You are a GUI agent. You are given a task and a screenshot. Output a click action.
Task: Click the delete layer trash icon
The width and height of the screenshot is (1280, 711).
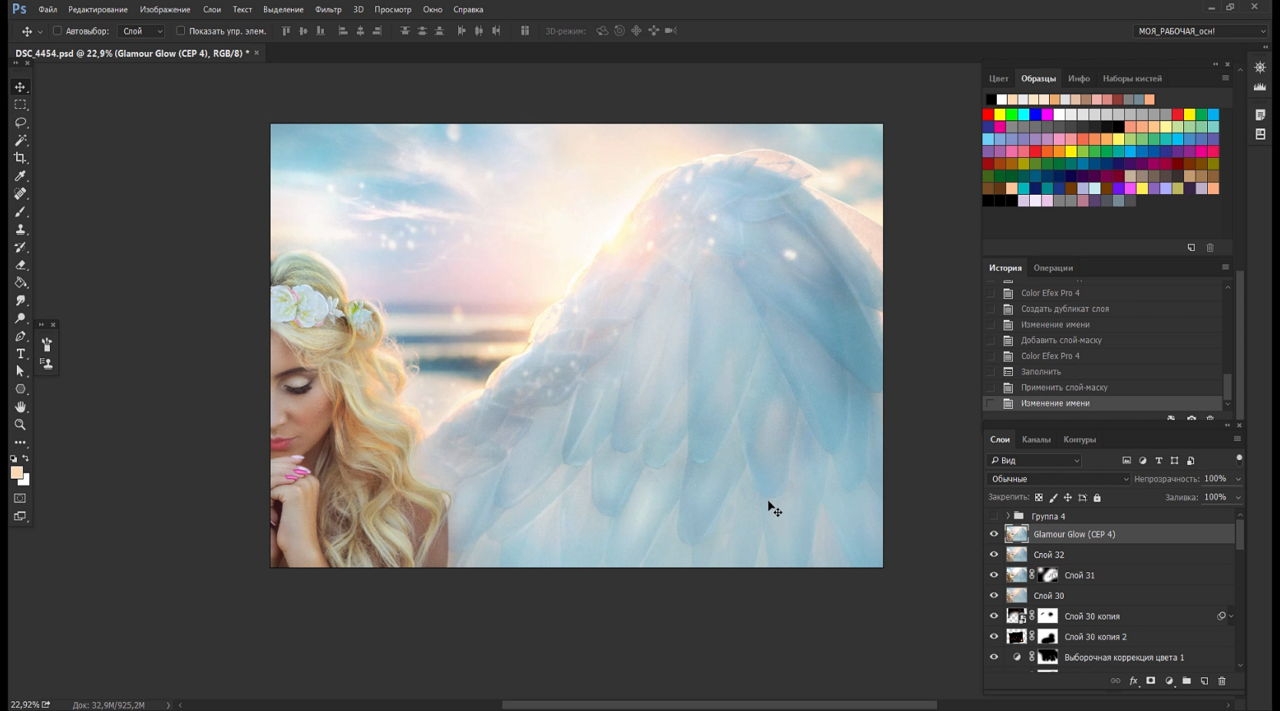tap(1221, 681)
